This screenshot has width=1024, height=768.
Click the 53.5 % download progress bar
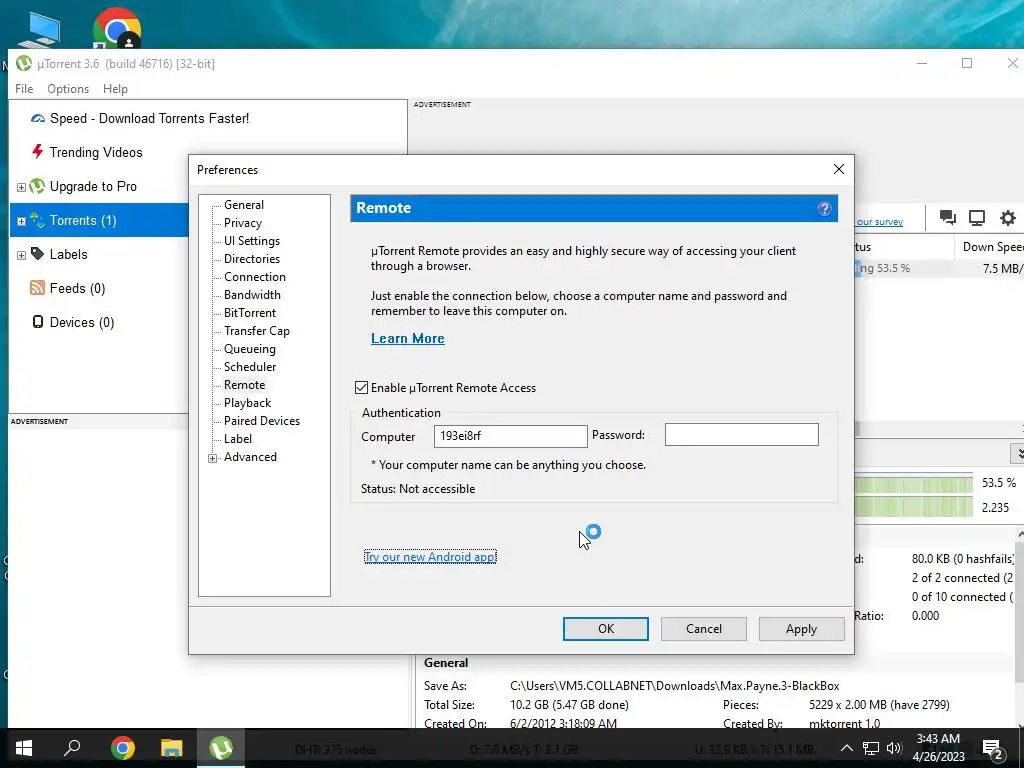(913, 483)
